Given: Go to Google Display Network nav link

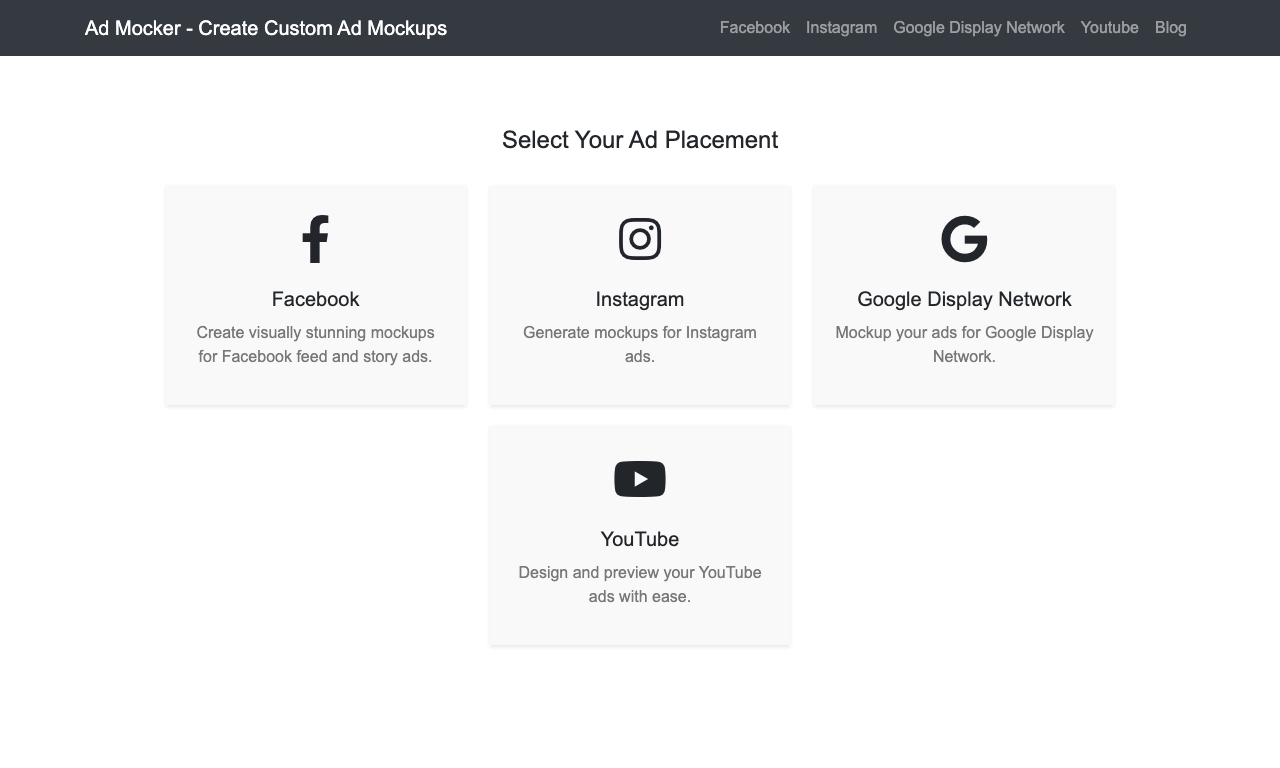Looking at the screenshot, I should (x=979, y=27).
